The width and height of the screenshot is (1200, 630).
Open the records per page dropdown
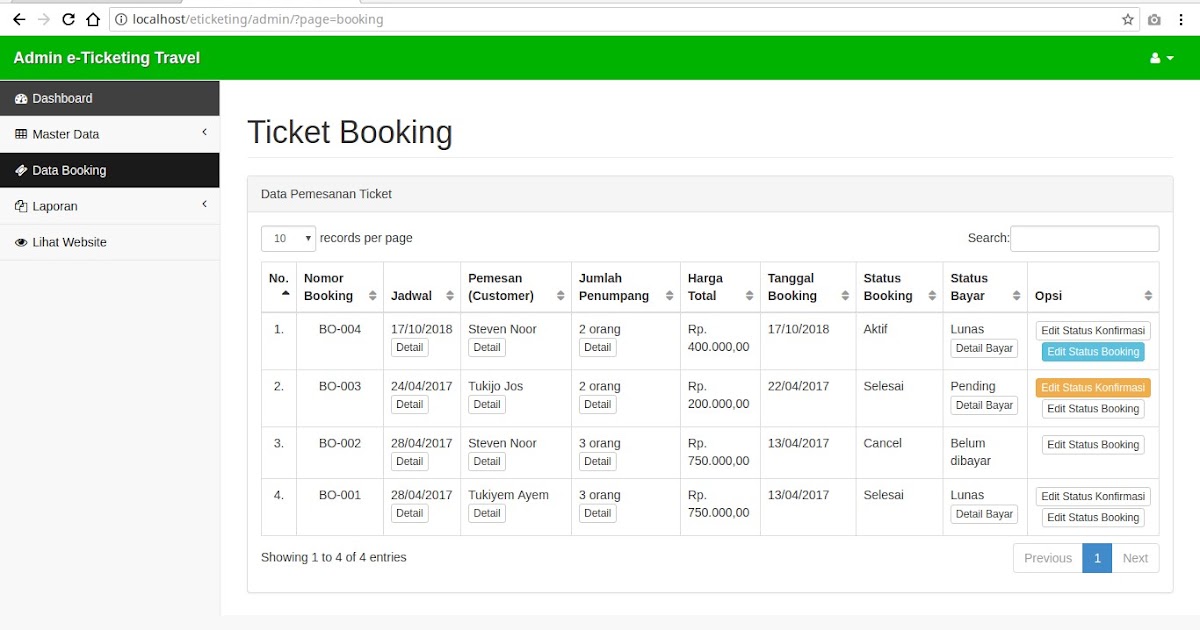click(288, 238)
